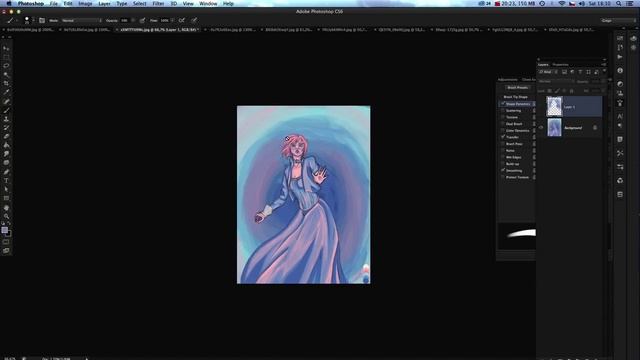Select Brush Tip Shape option
This screenshot has width=640, height=360.
[516, 97]
